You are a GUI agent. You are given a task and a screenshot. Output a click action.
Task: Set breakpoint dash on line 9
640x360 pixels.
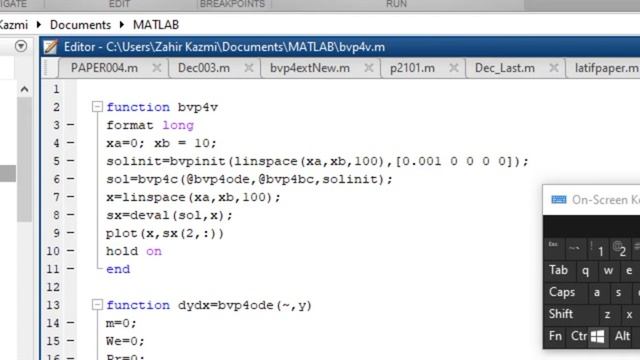pos(71,232)
